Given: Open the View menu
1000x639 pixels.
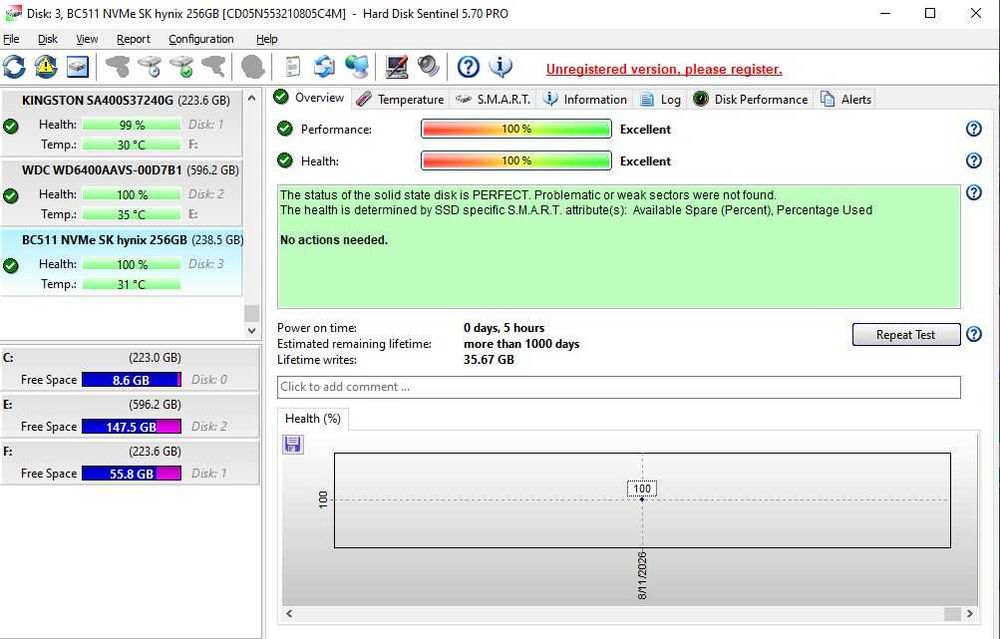Looking at the screenshot, I should point(87,39).
